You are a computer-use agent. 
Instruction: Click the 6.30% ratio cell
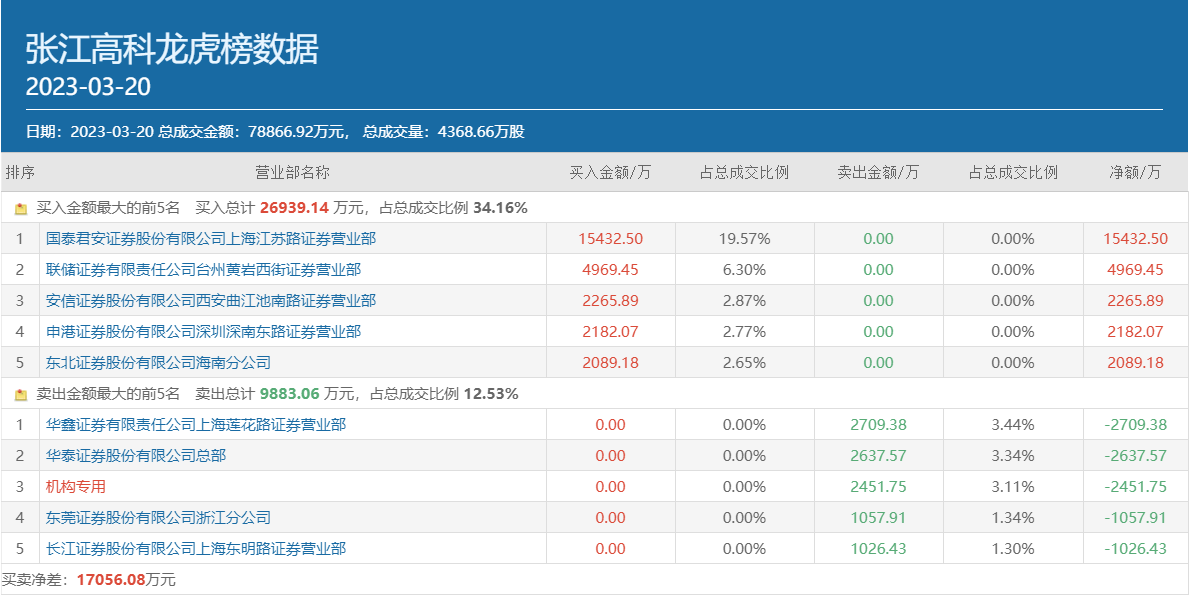click(745, 270)
